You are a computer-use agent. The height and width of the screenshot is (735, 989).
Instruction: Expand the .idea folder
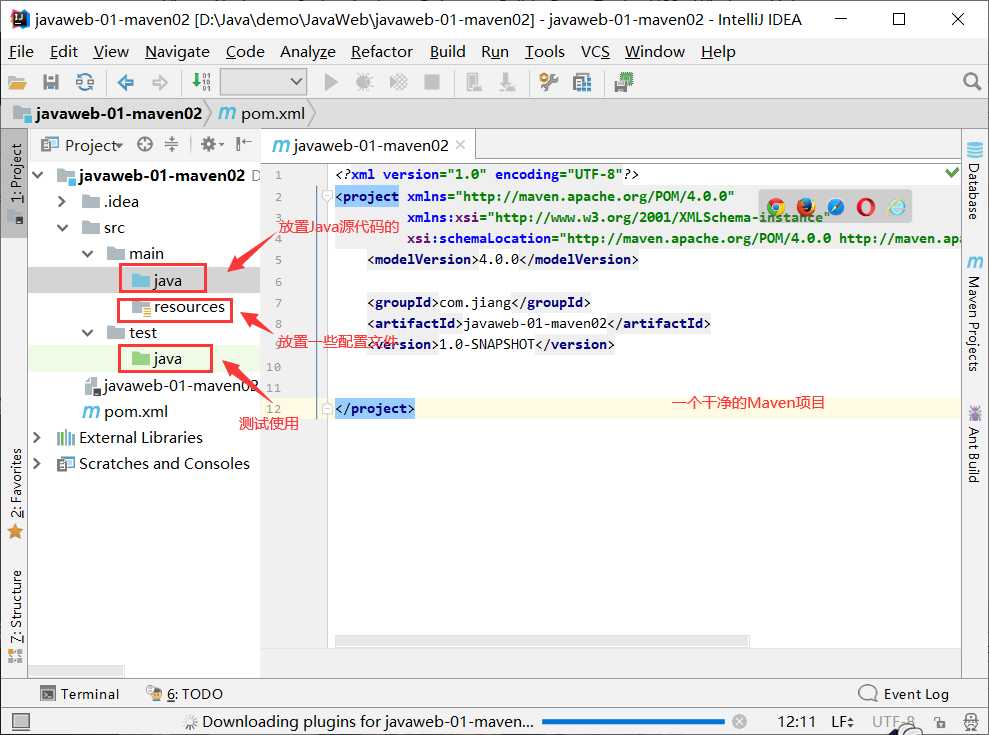coord(62,201)
